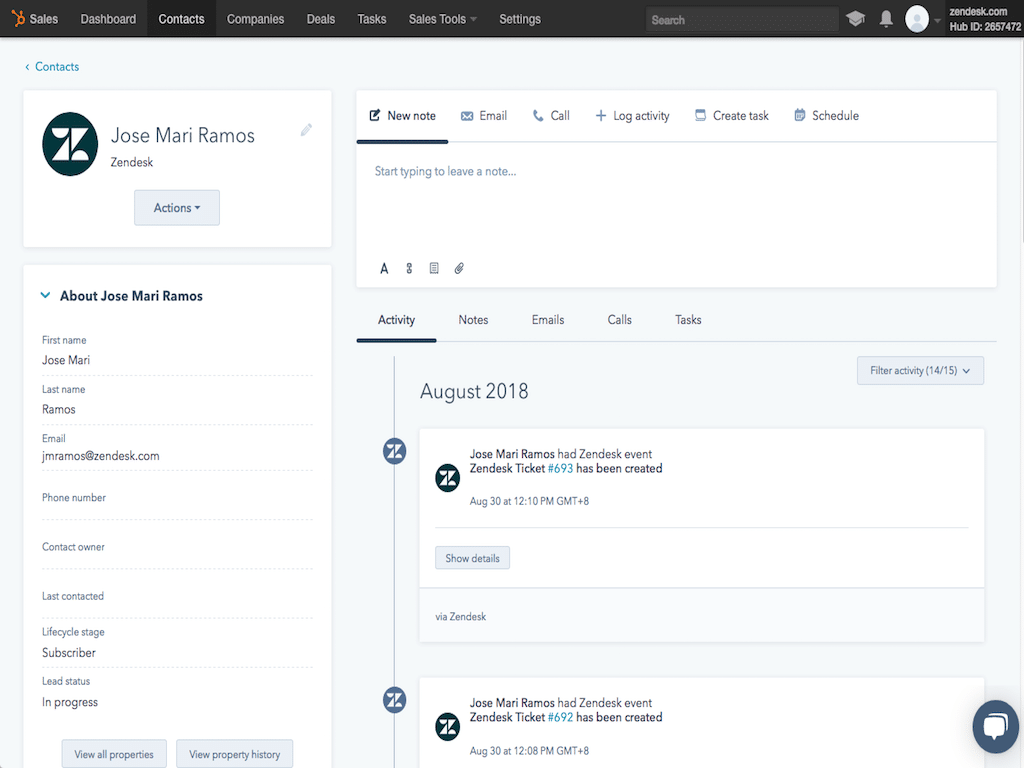Switch to the Emails timeline tab
The image size is (1024, 768).
(548, 320)
